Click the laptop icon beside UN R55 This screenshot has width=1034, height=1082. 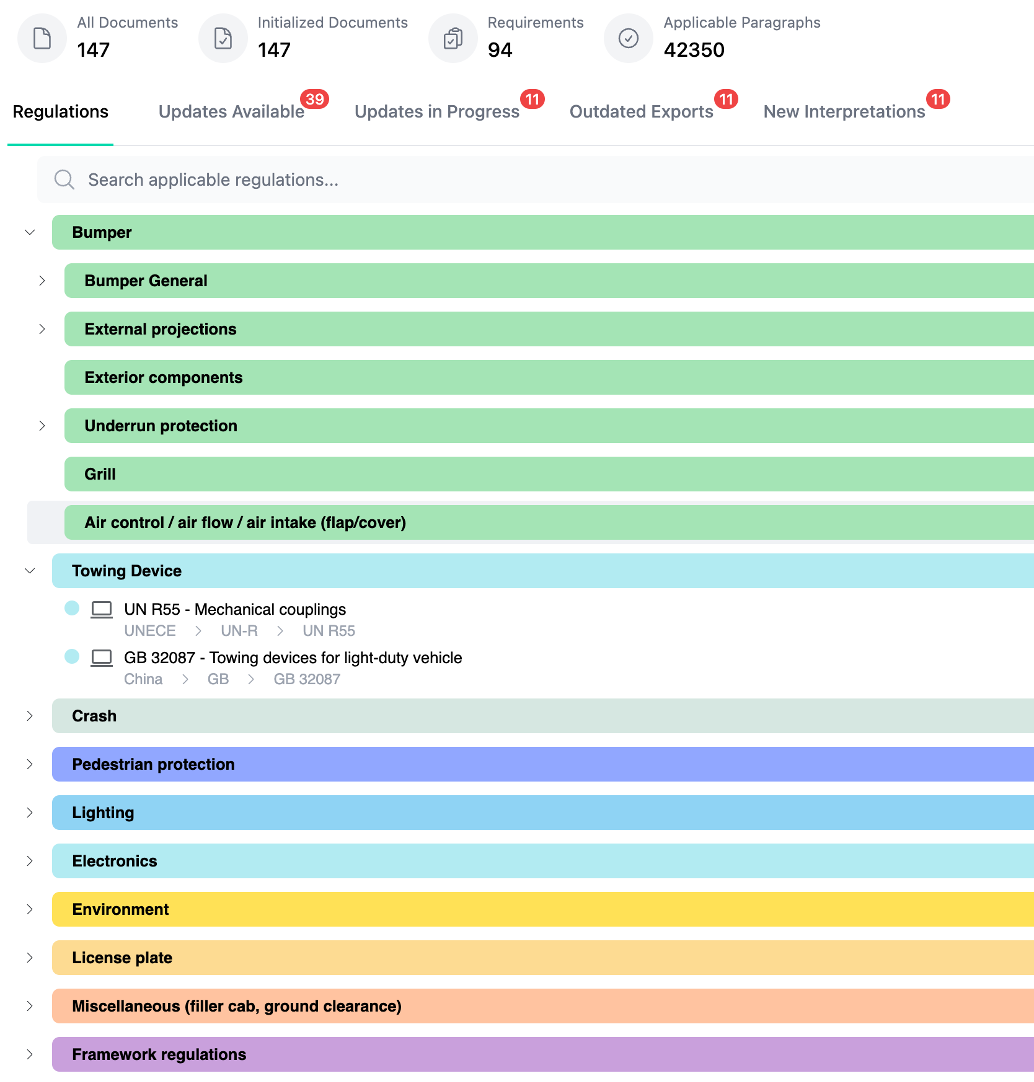(102, 609)
